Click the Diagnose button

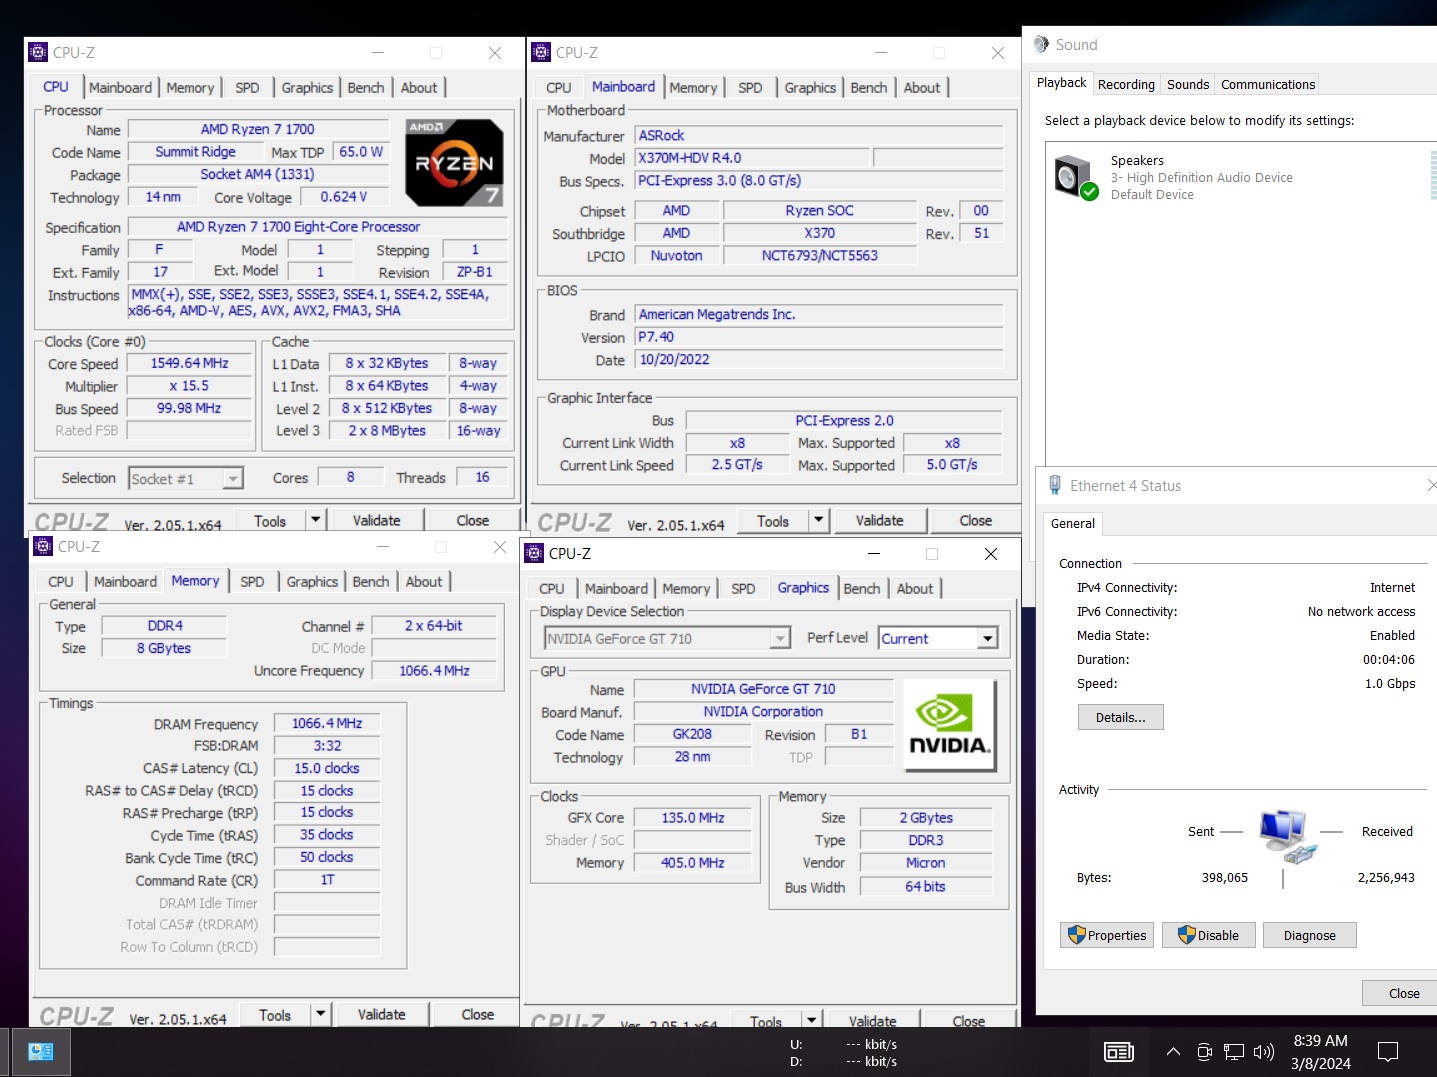[x=1310, y=935]
